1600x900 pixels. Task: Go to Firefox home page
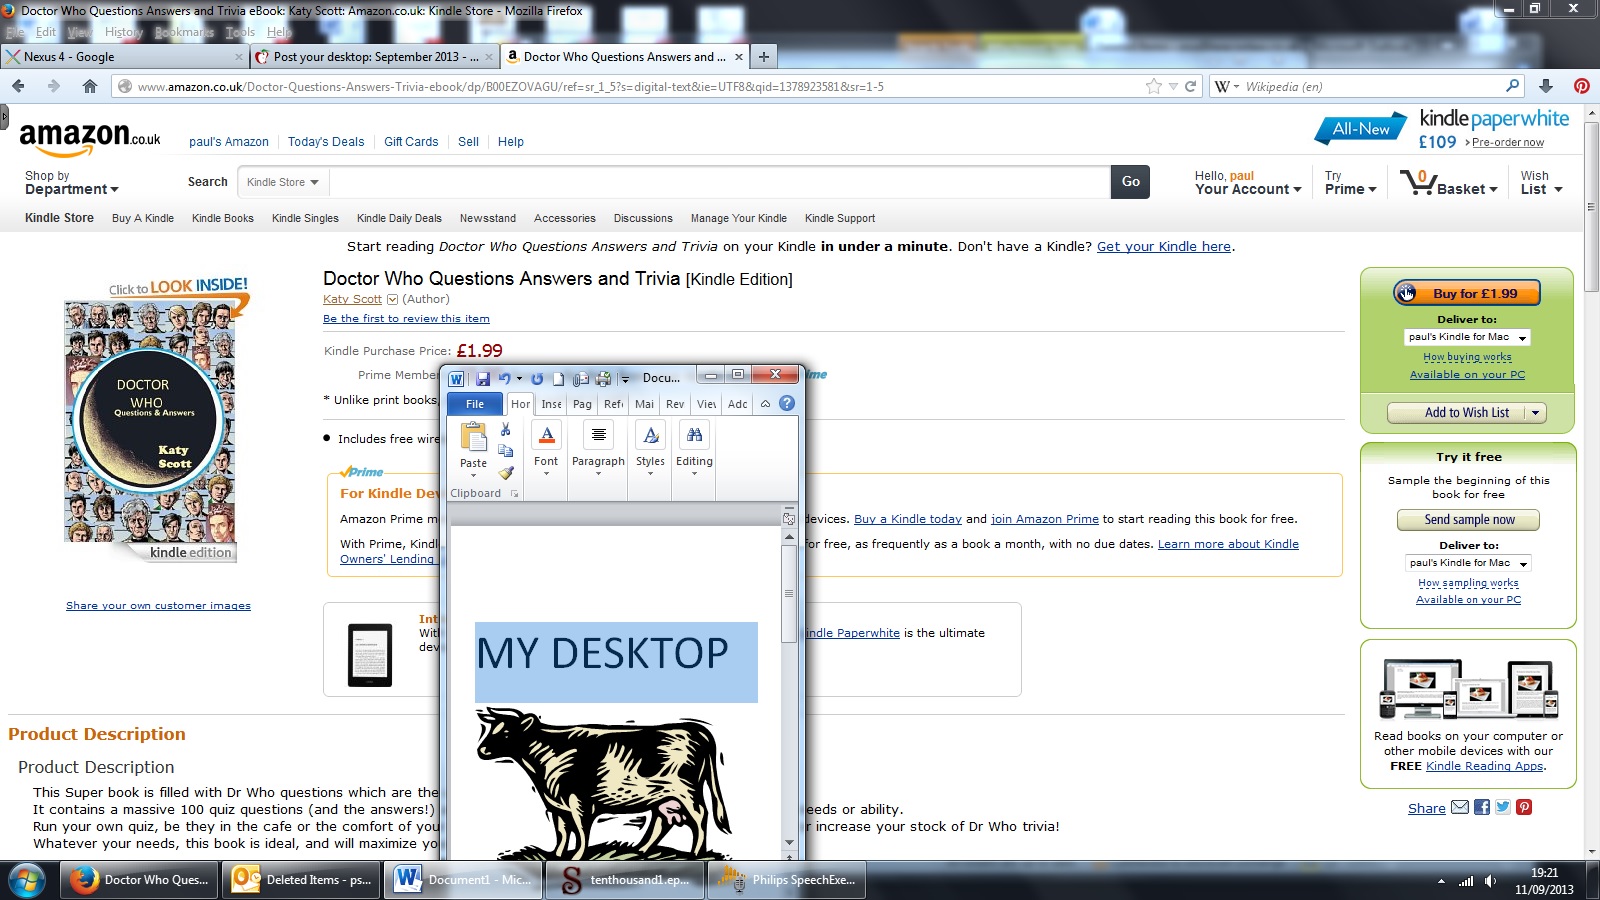pos(90,86)
